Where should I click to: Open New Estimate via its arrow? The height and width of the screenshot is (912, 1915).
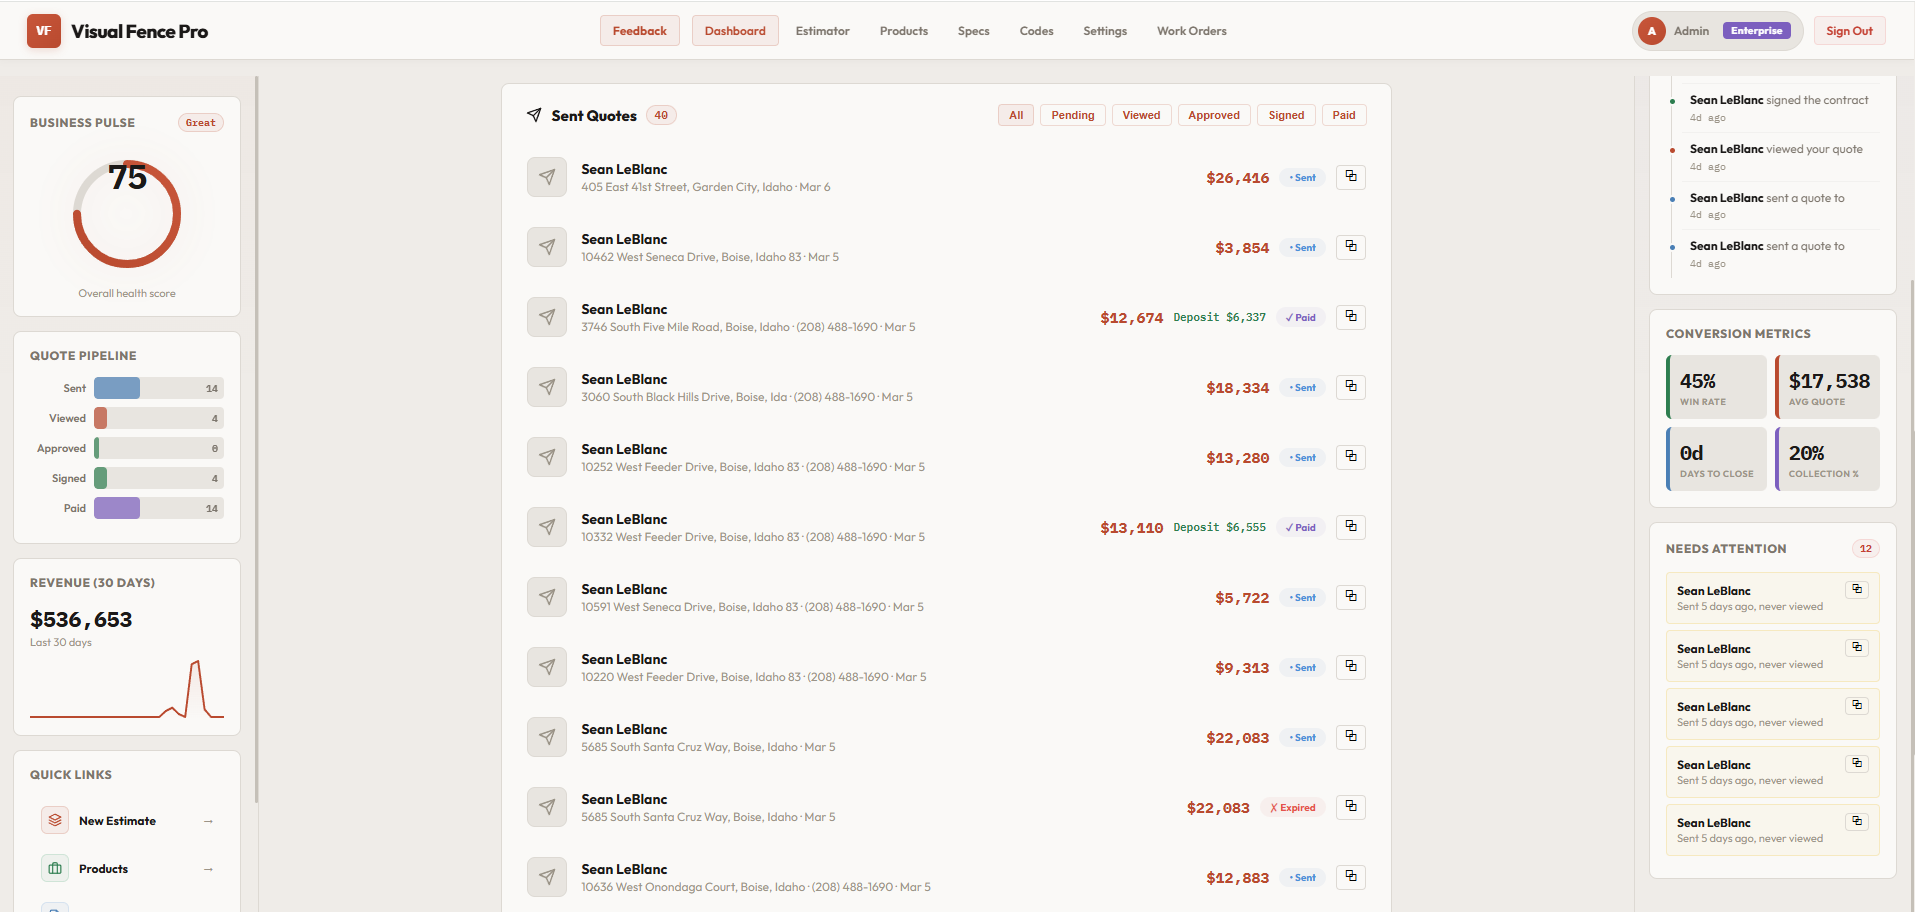(208, 820)
